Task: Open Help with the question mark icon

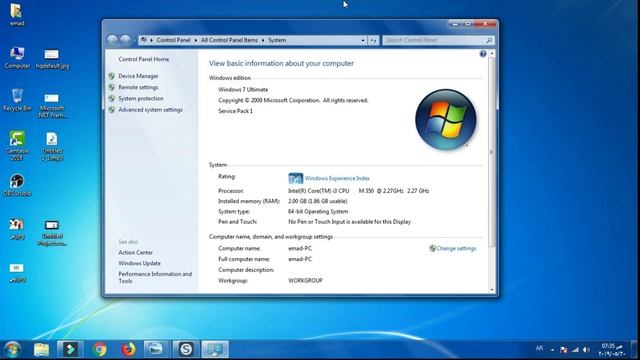Action: (x=483, y=54)
